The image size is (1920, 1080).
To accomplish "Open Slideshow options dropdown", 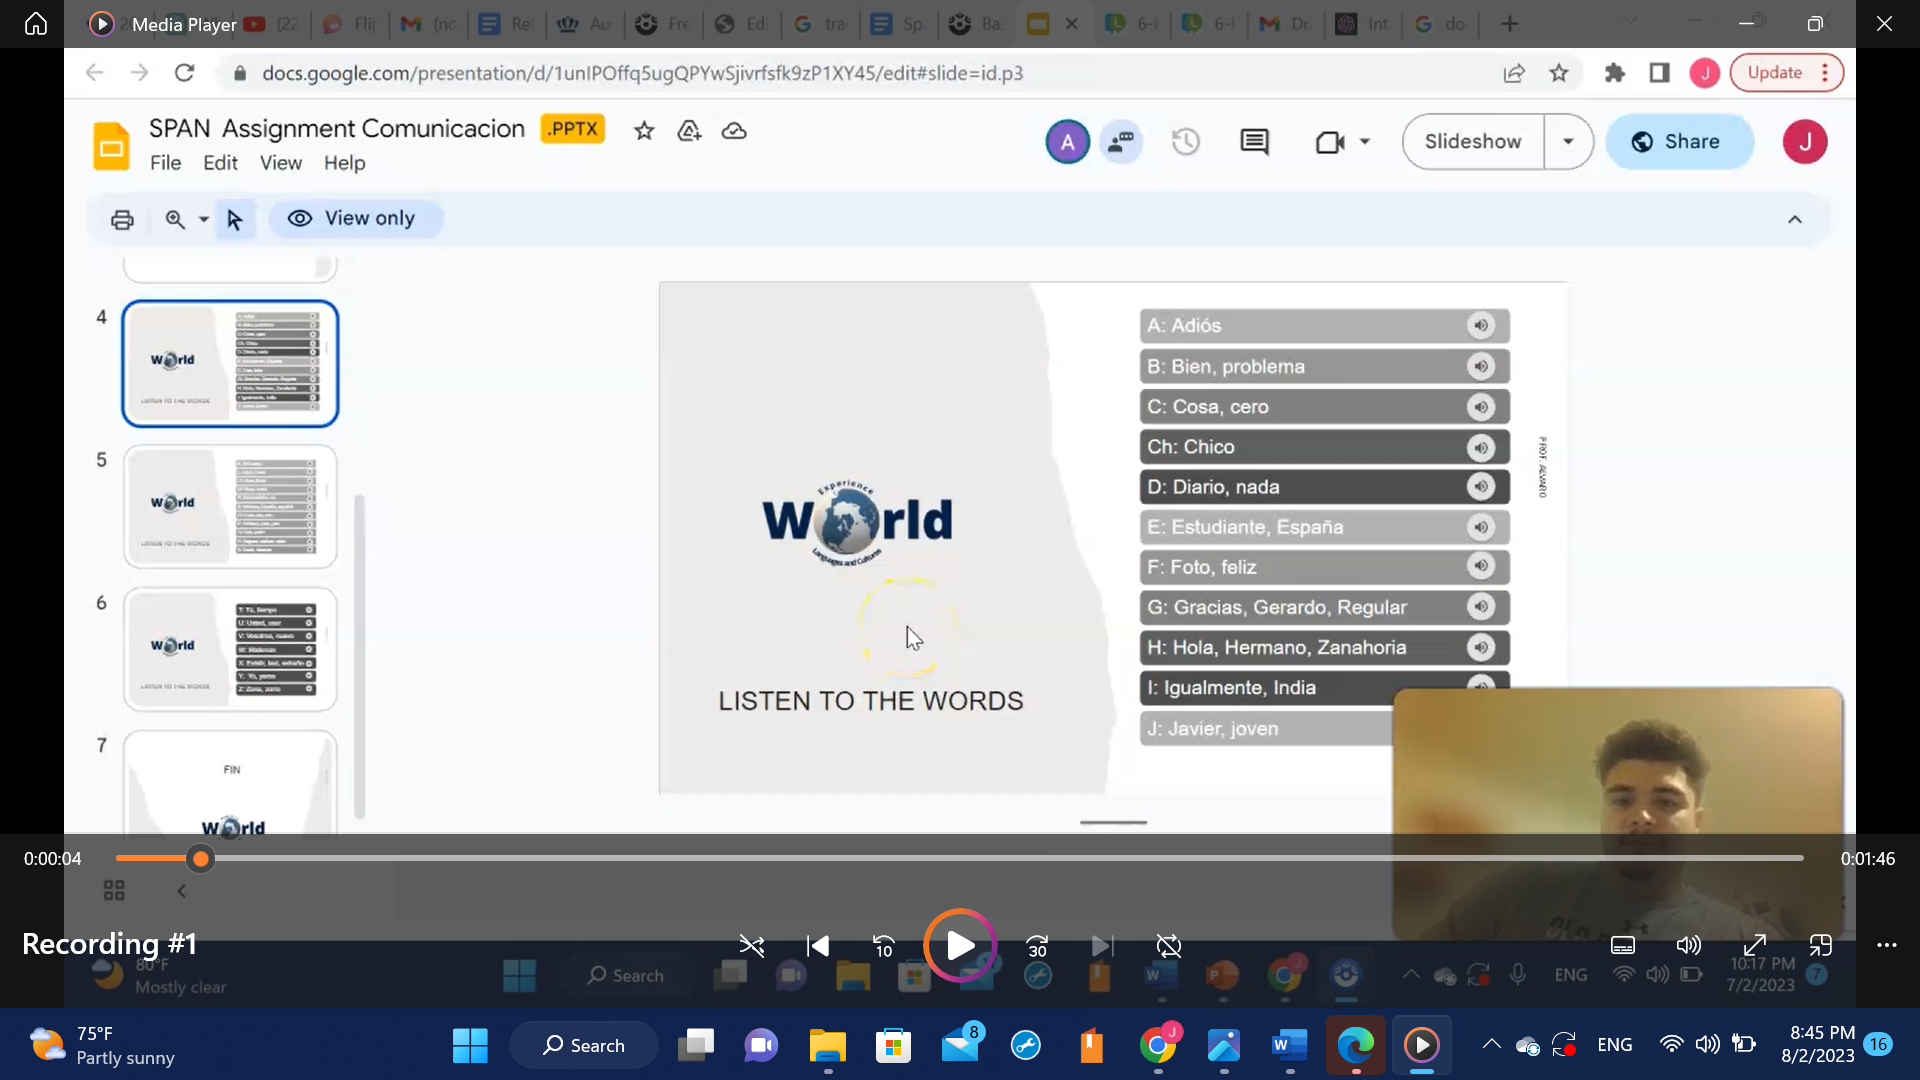I will click(x=1568, y=142).
